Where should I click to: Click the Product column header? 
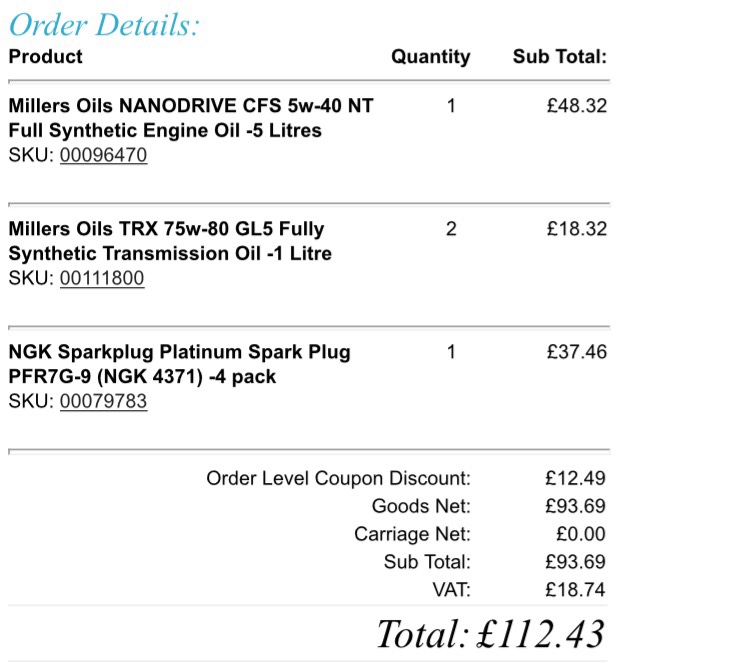coord(45,56)
